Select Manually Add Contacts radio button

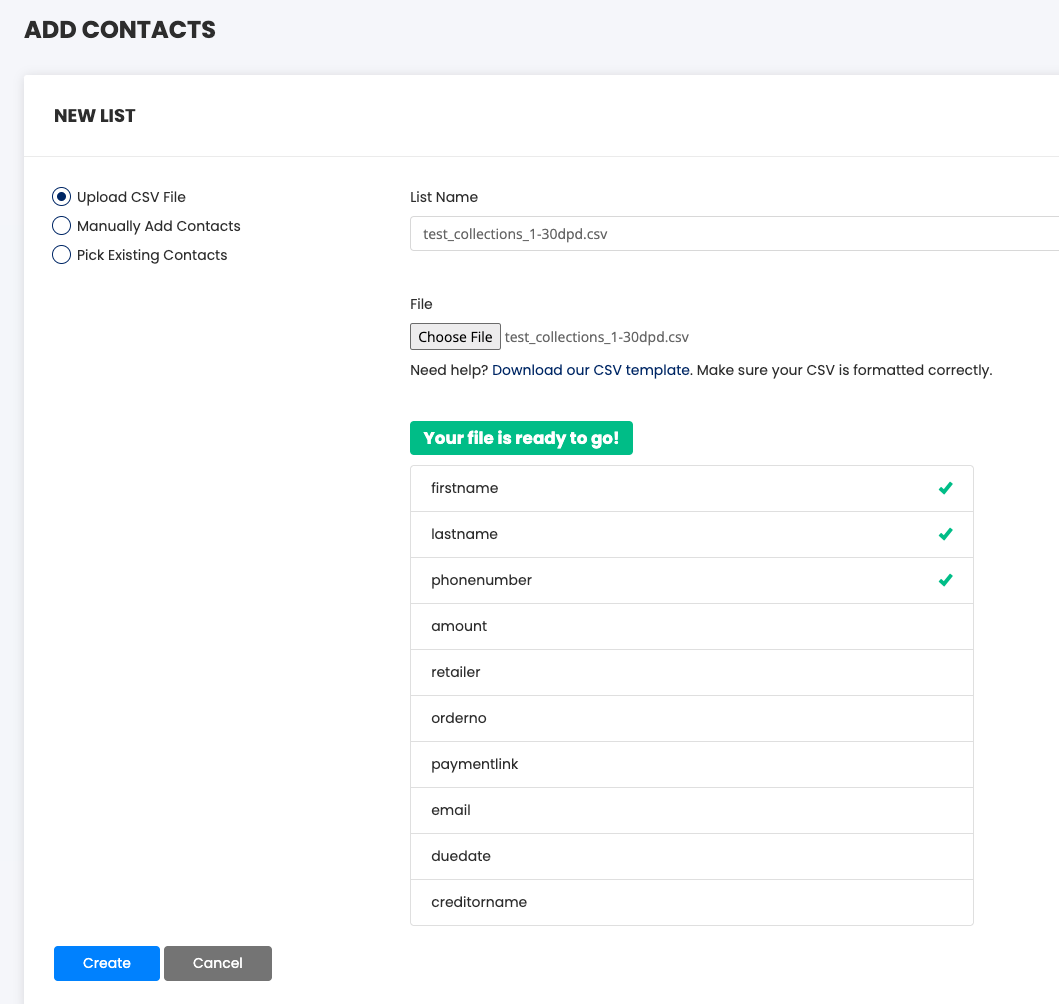coord(62,226)
